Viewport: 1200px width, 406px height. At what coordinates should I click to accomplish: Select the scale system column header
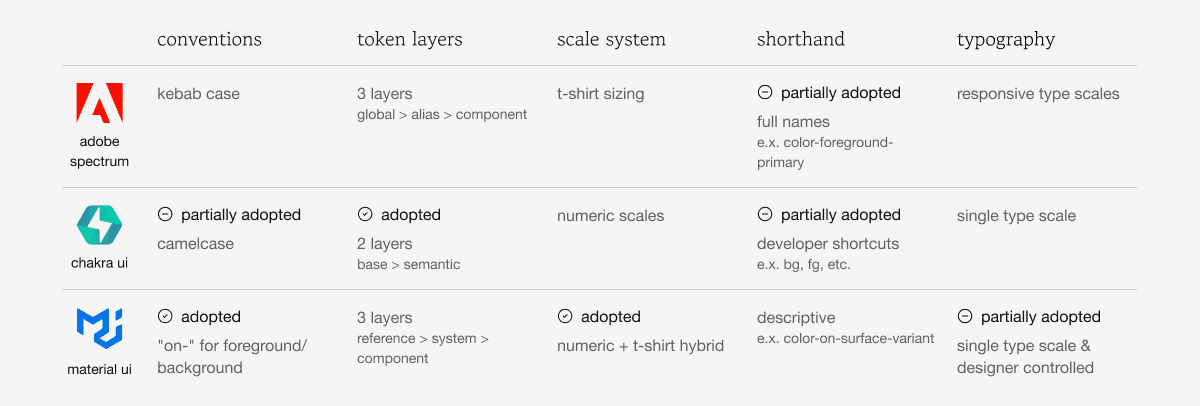click(x=611, y=40)
